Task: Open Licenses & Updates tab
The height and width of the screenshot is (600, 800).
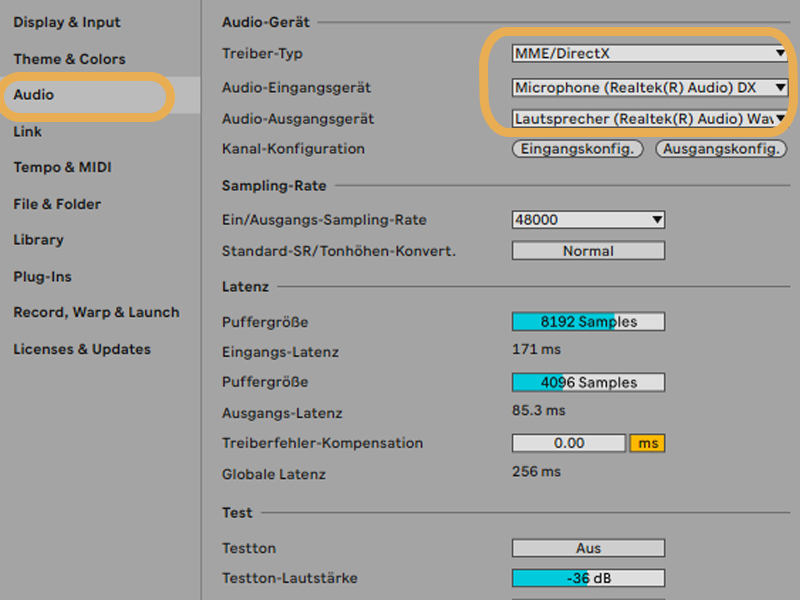Action: click(x=82, y=349)
